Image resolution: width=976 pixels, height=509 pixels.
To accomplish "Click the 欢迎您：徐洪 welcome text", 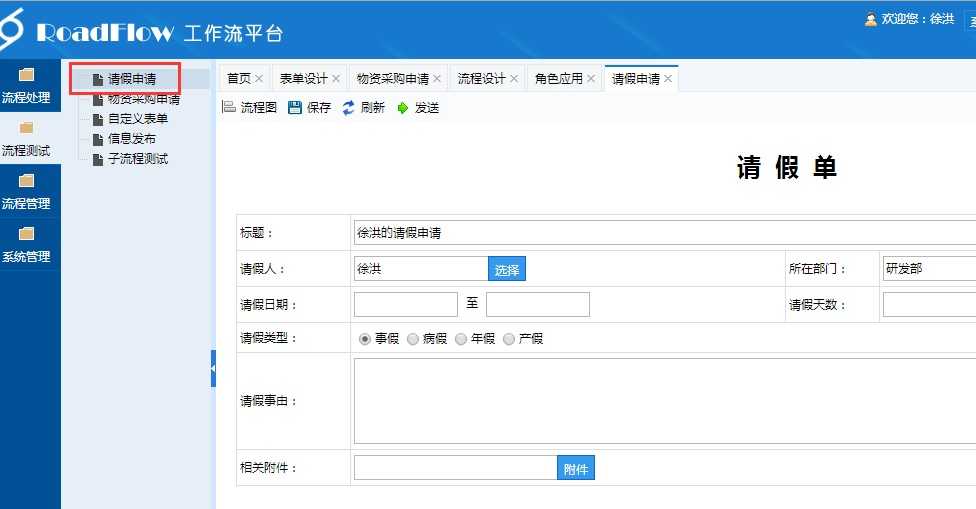I will click(x=917, y=19).
